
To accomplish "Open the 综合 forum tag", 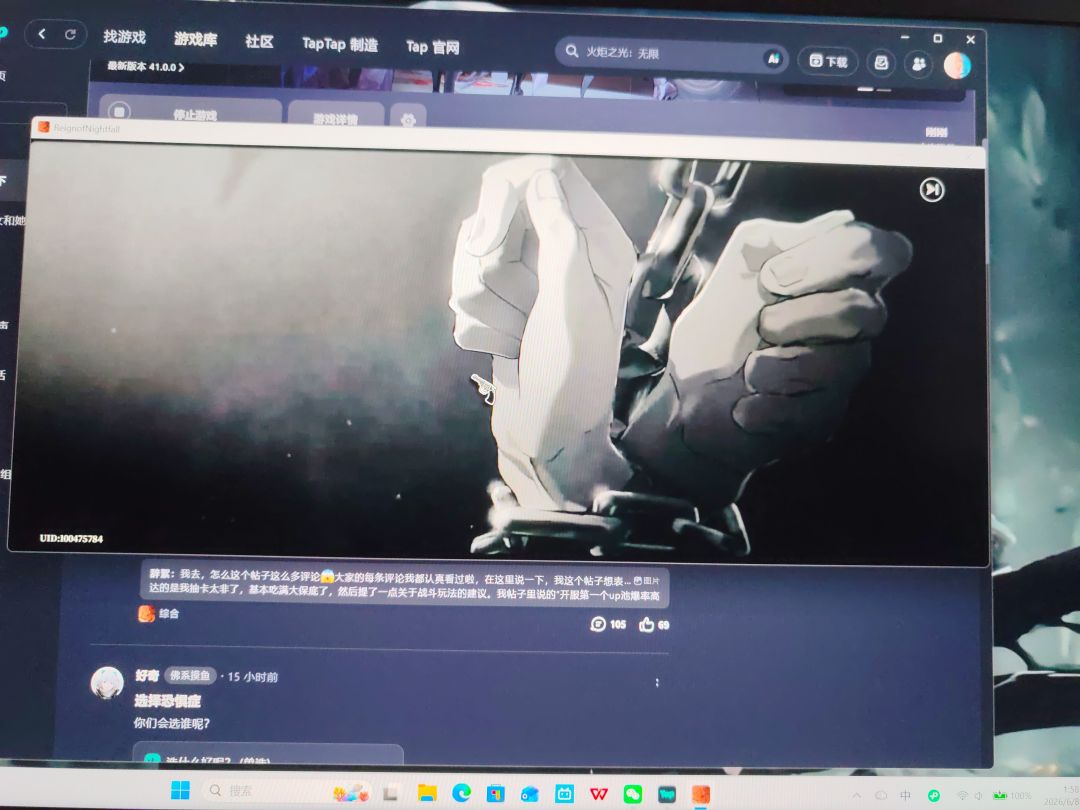I will (x=158, y=613).
